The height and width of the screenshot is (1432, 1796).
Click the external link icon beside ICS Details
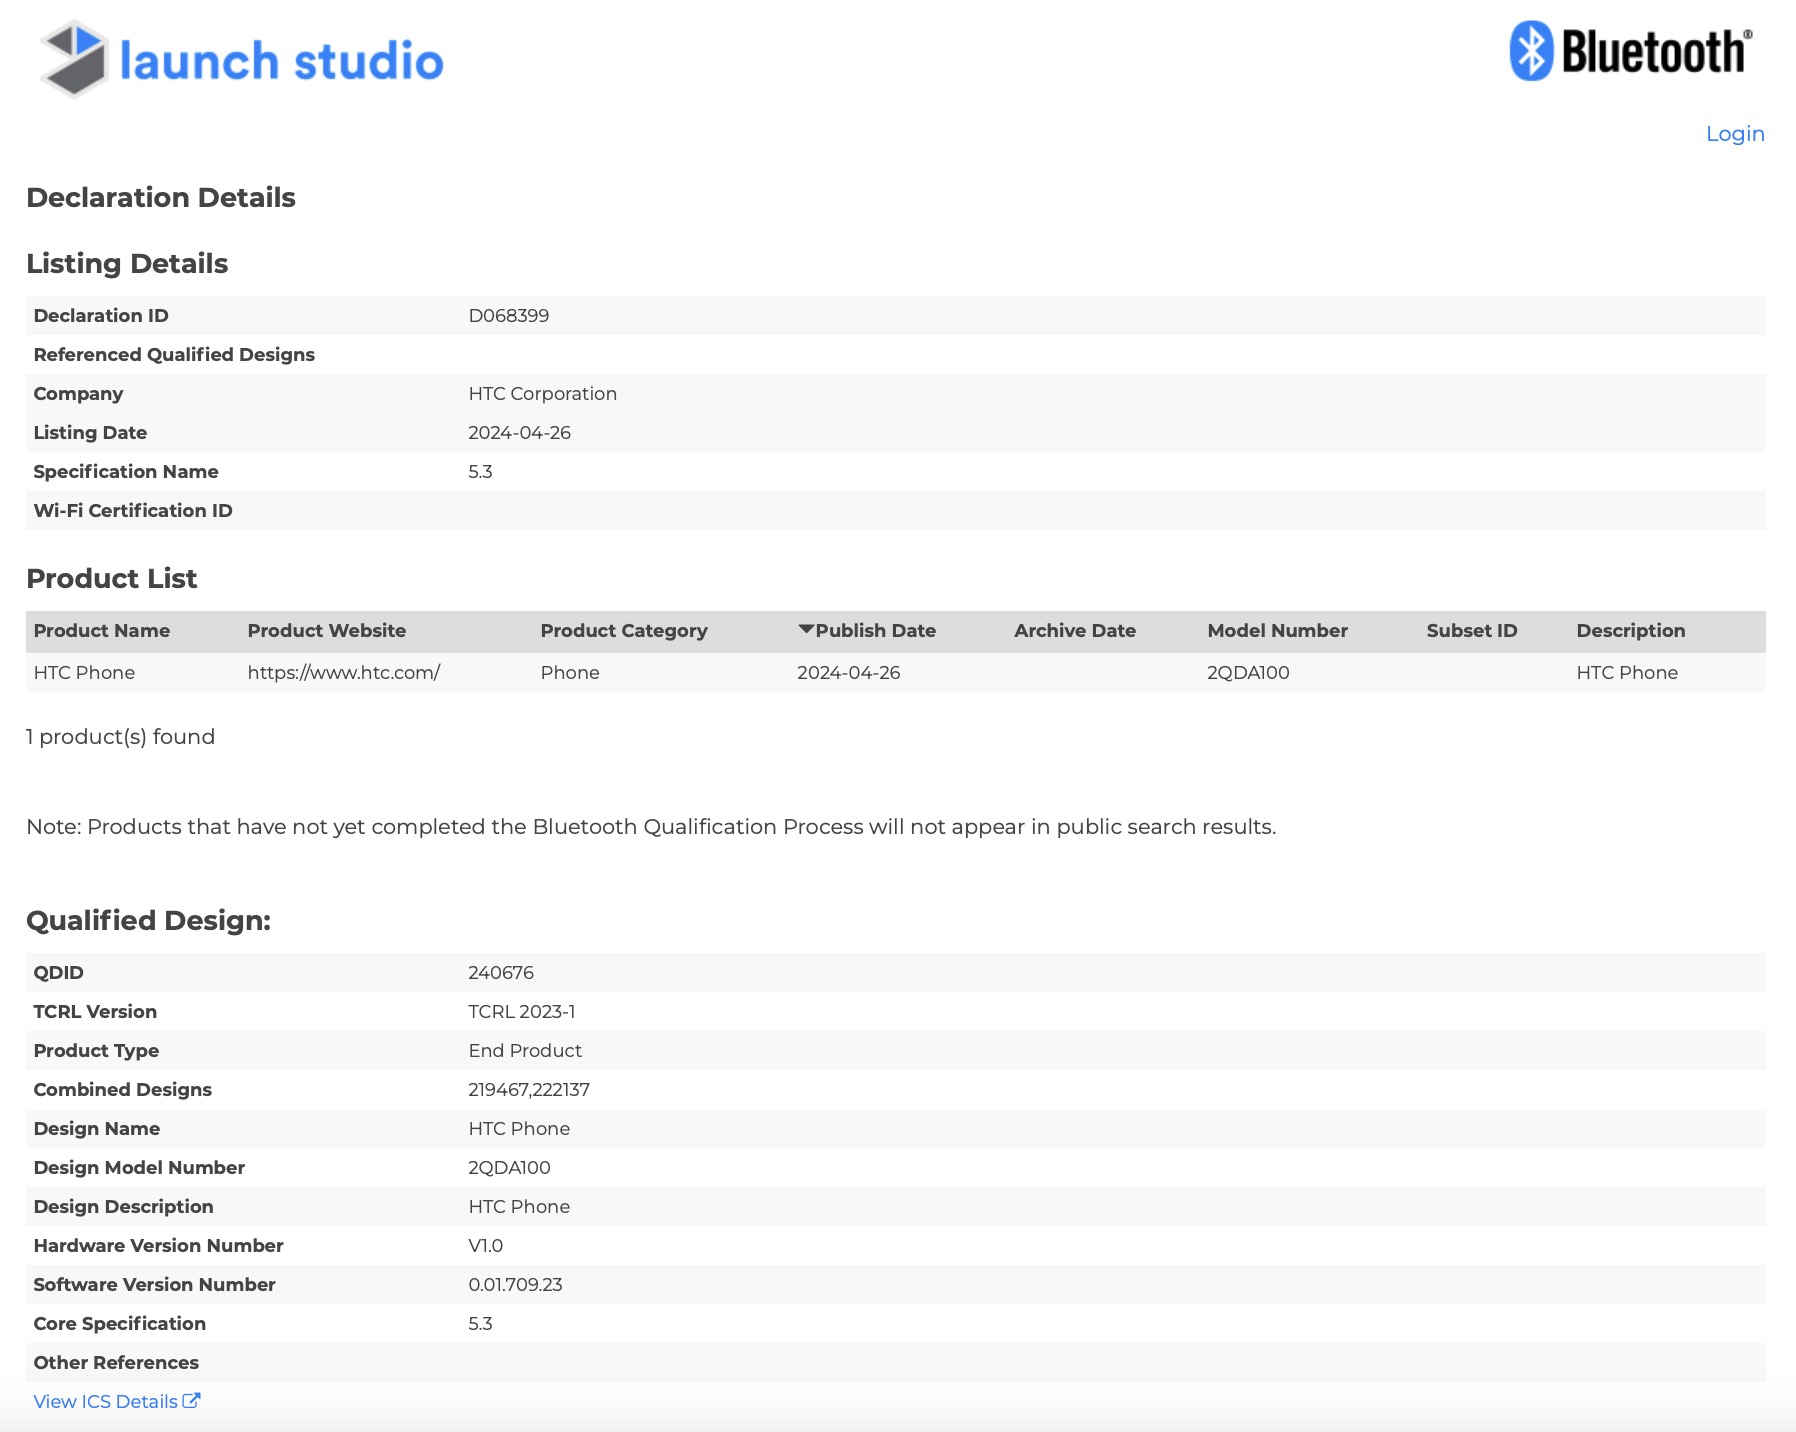point(191,1400)
